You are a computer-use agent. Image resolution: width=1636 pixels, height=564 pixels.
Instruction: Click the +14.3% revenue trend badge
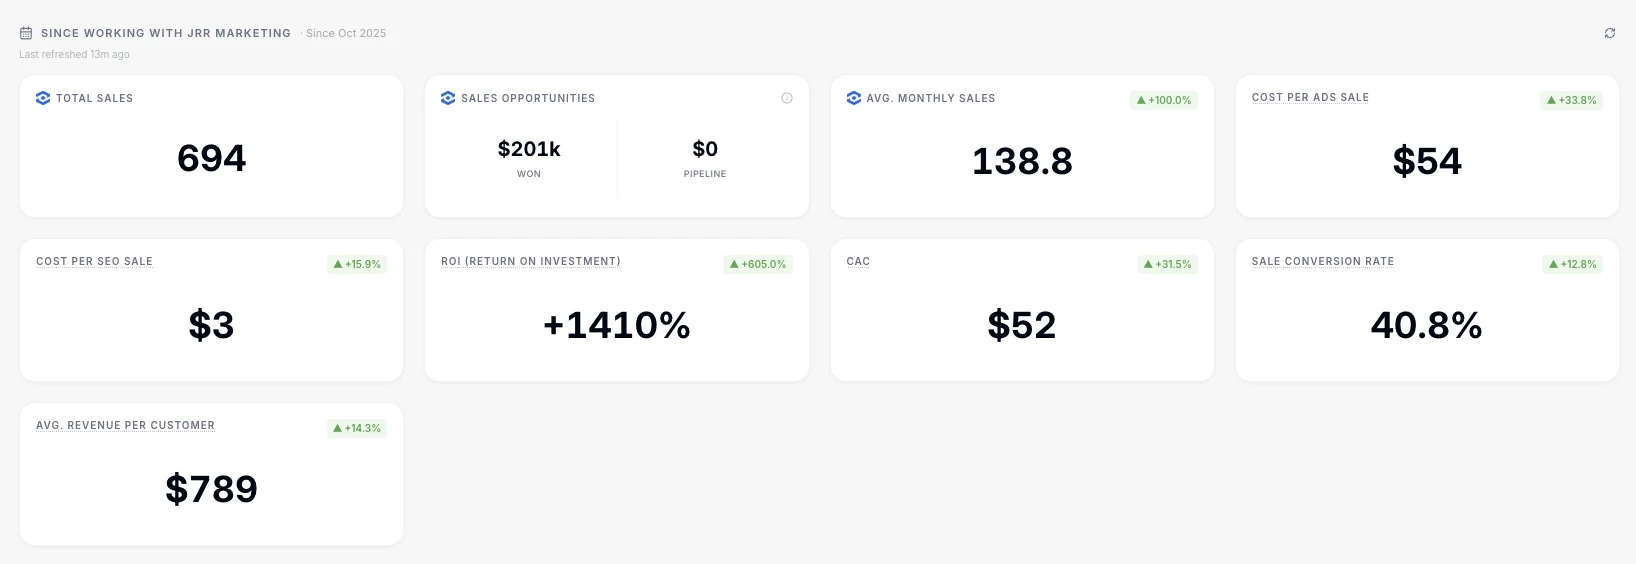[x=357, y=428]
